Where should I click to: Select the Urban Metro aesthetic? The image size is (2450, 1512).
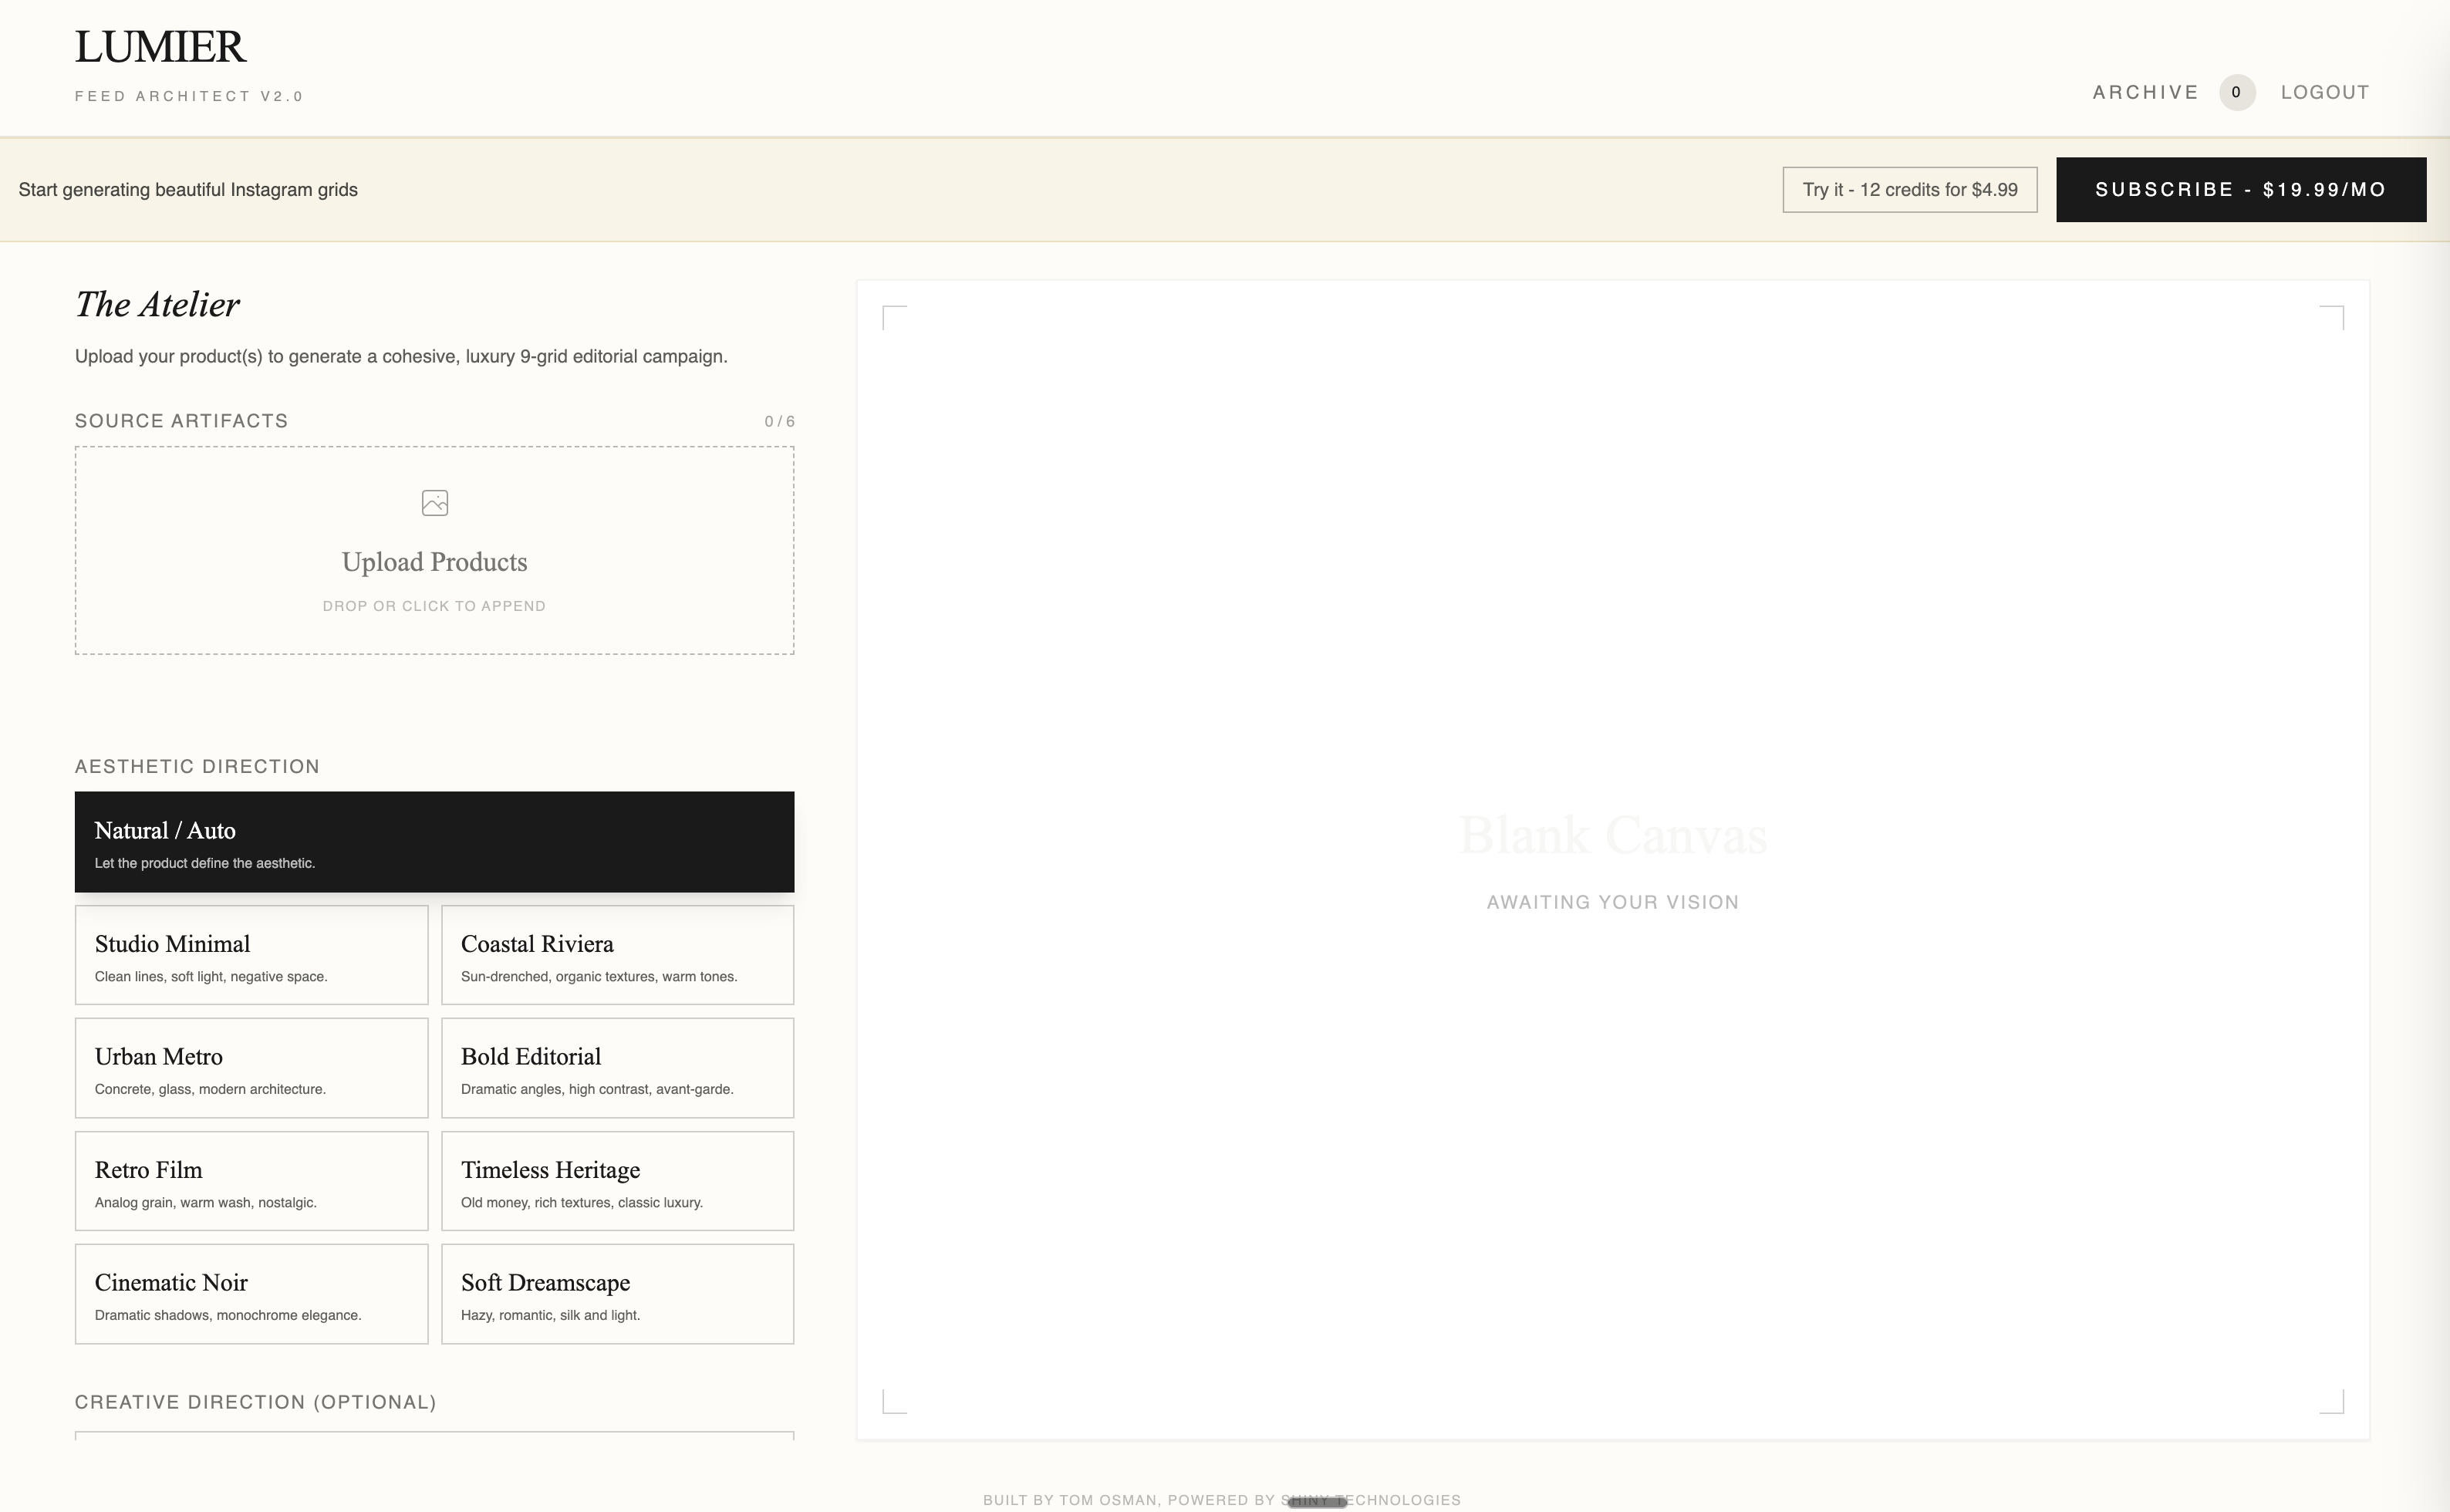click(251, 1067)
